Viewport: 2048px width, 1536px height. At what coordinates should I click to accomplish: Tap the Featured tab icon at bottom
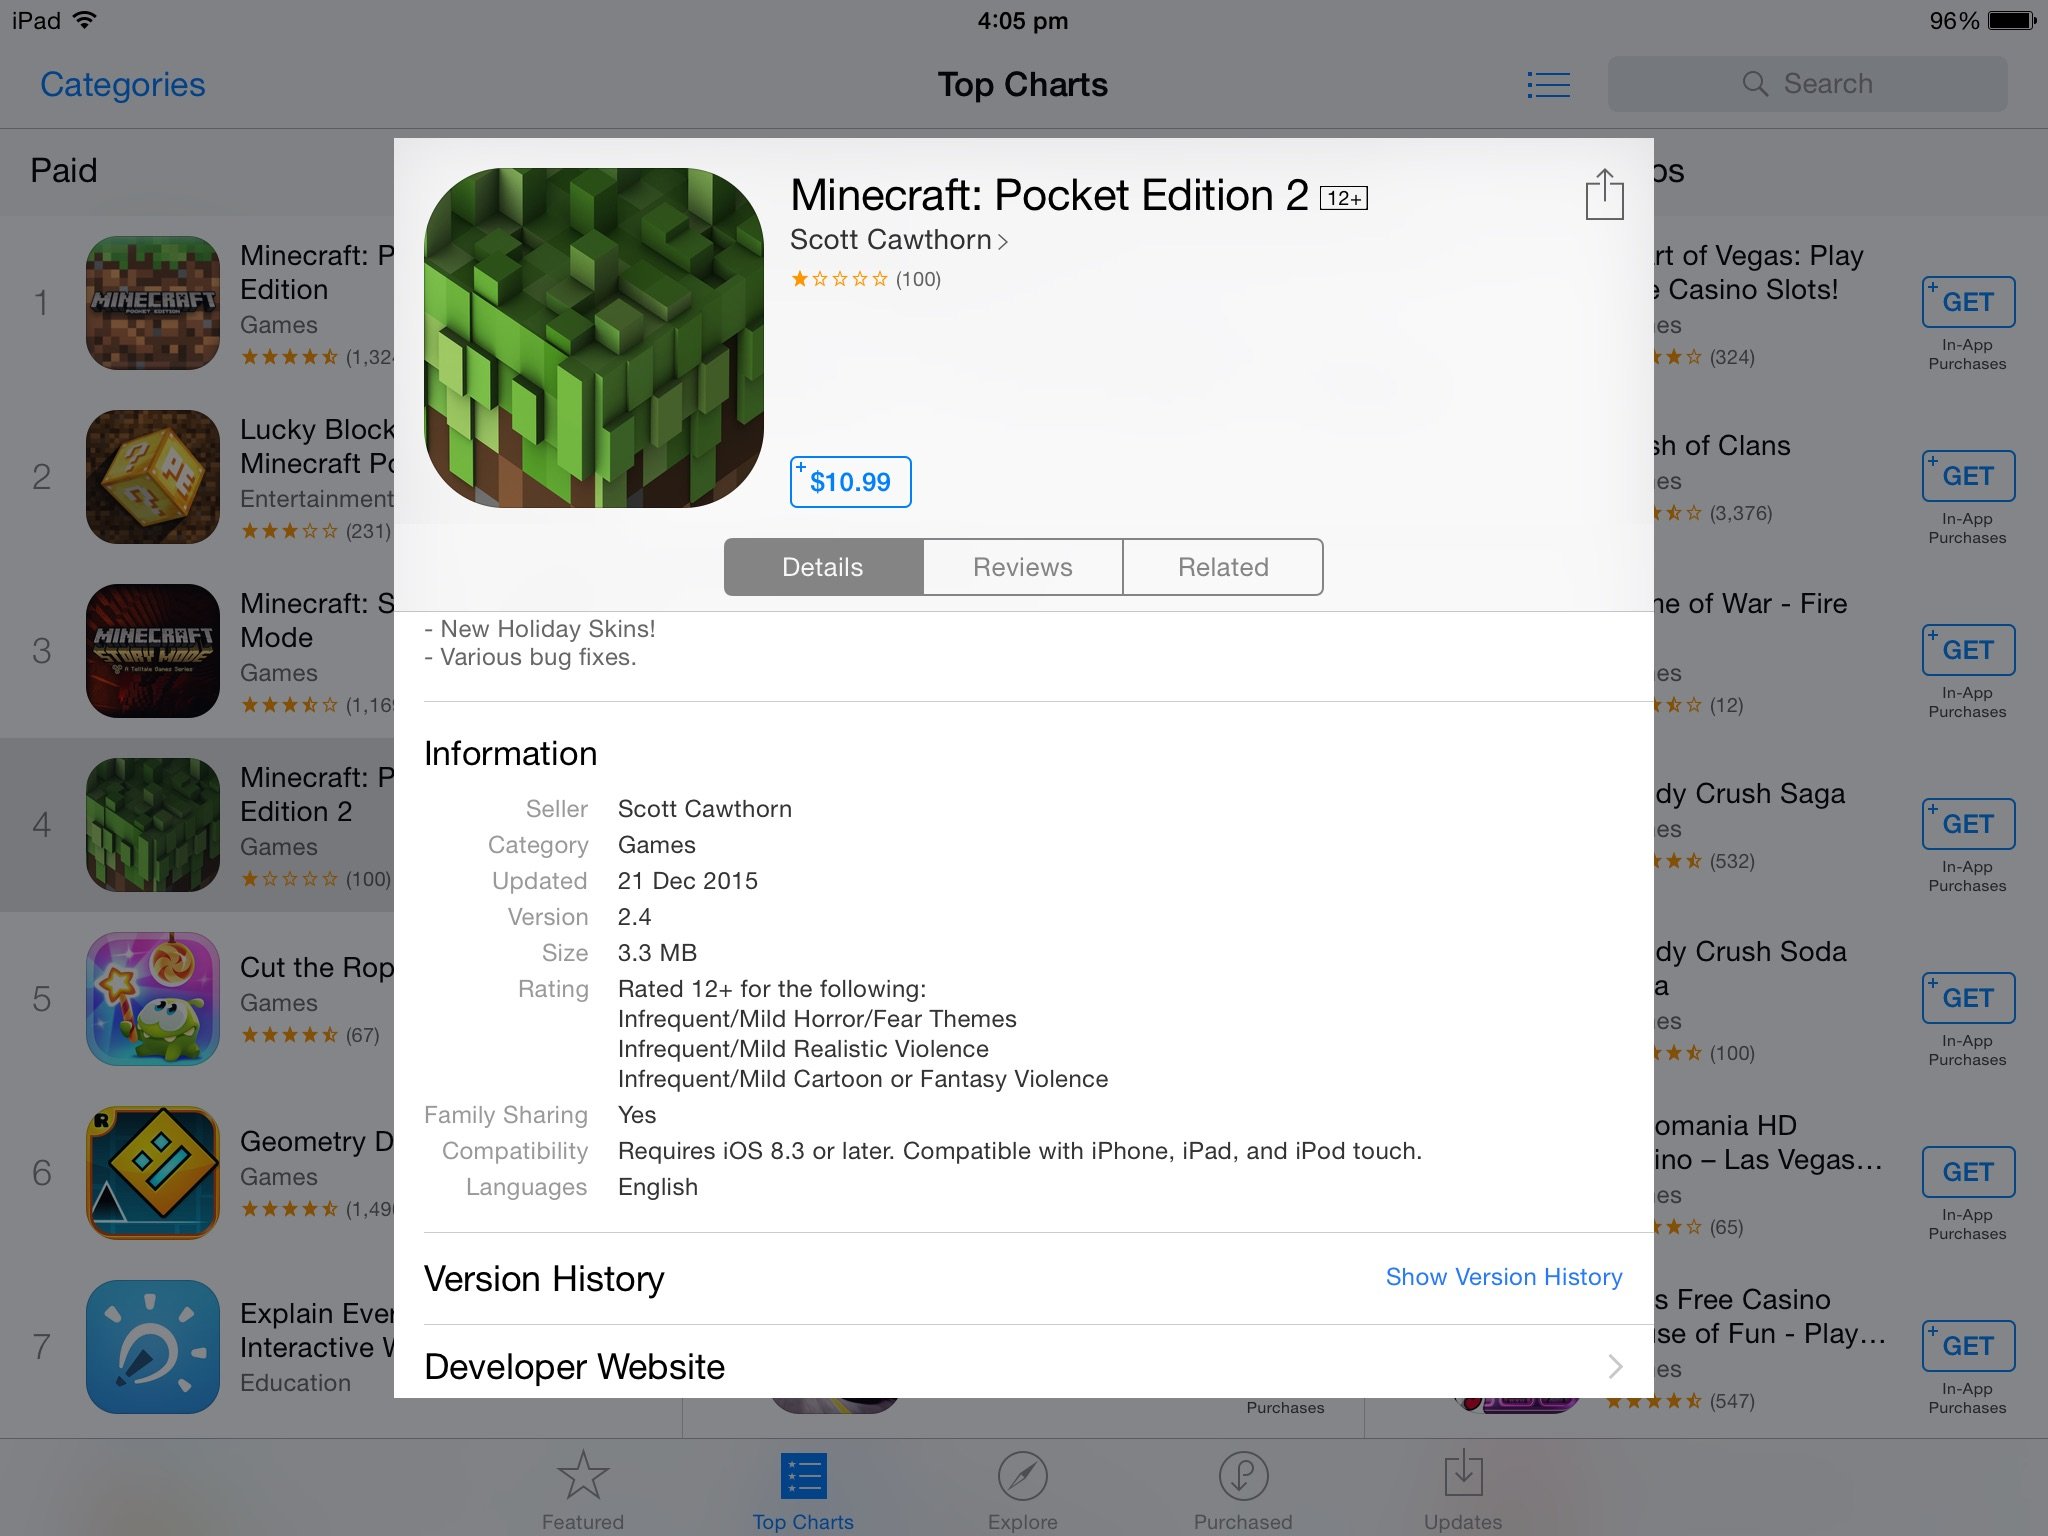[x=582, y=1478]
